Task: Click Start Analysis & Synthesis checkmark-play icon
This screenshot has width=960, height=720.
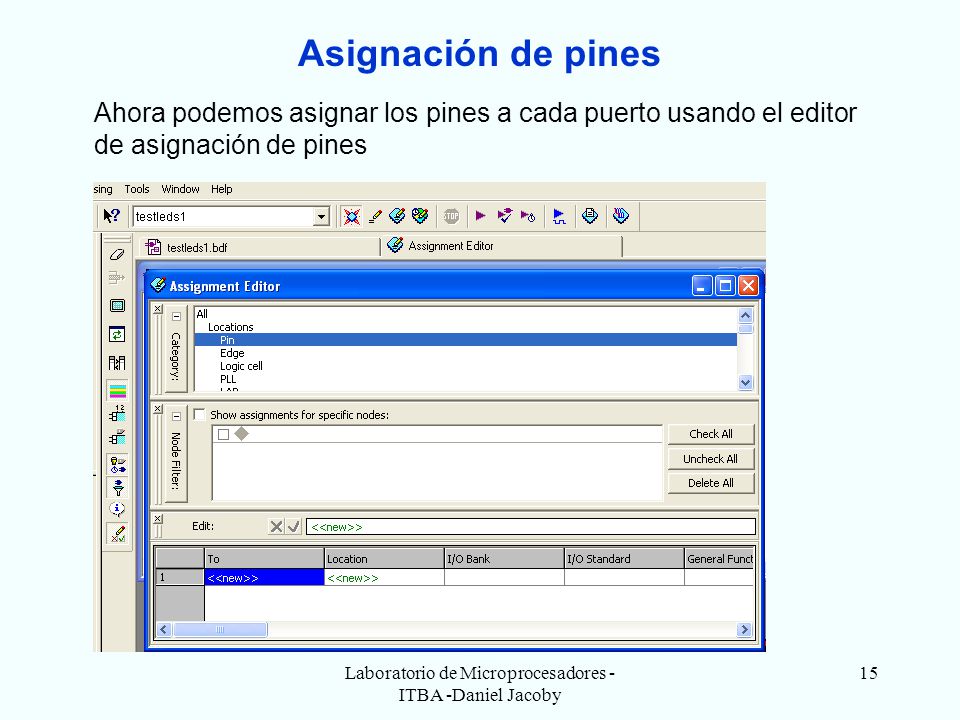Action: point(504,216)
